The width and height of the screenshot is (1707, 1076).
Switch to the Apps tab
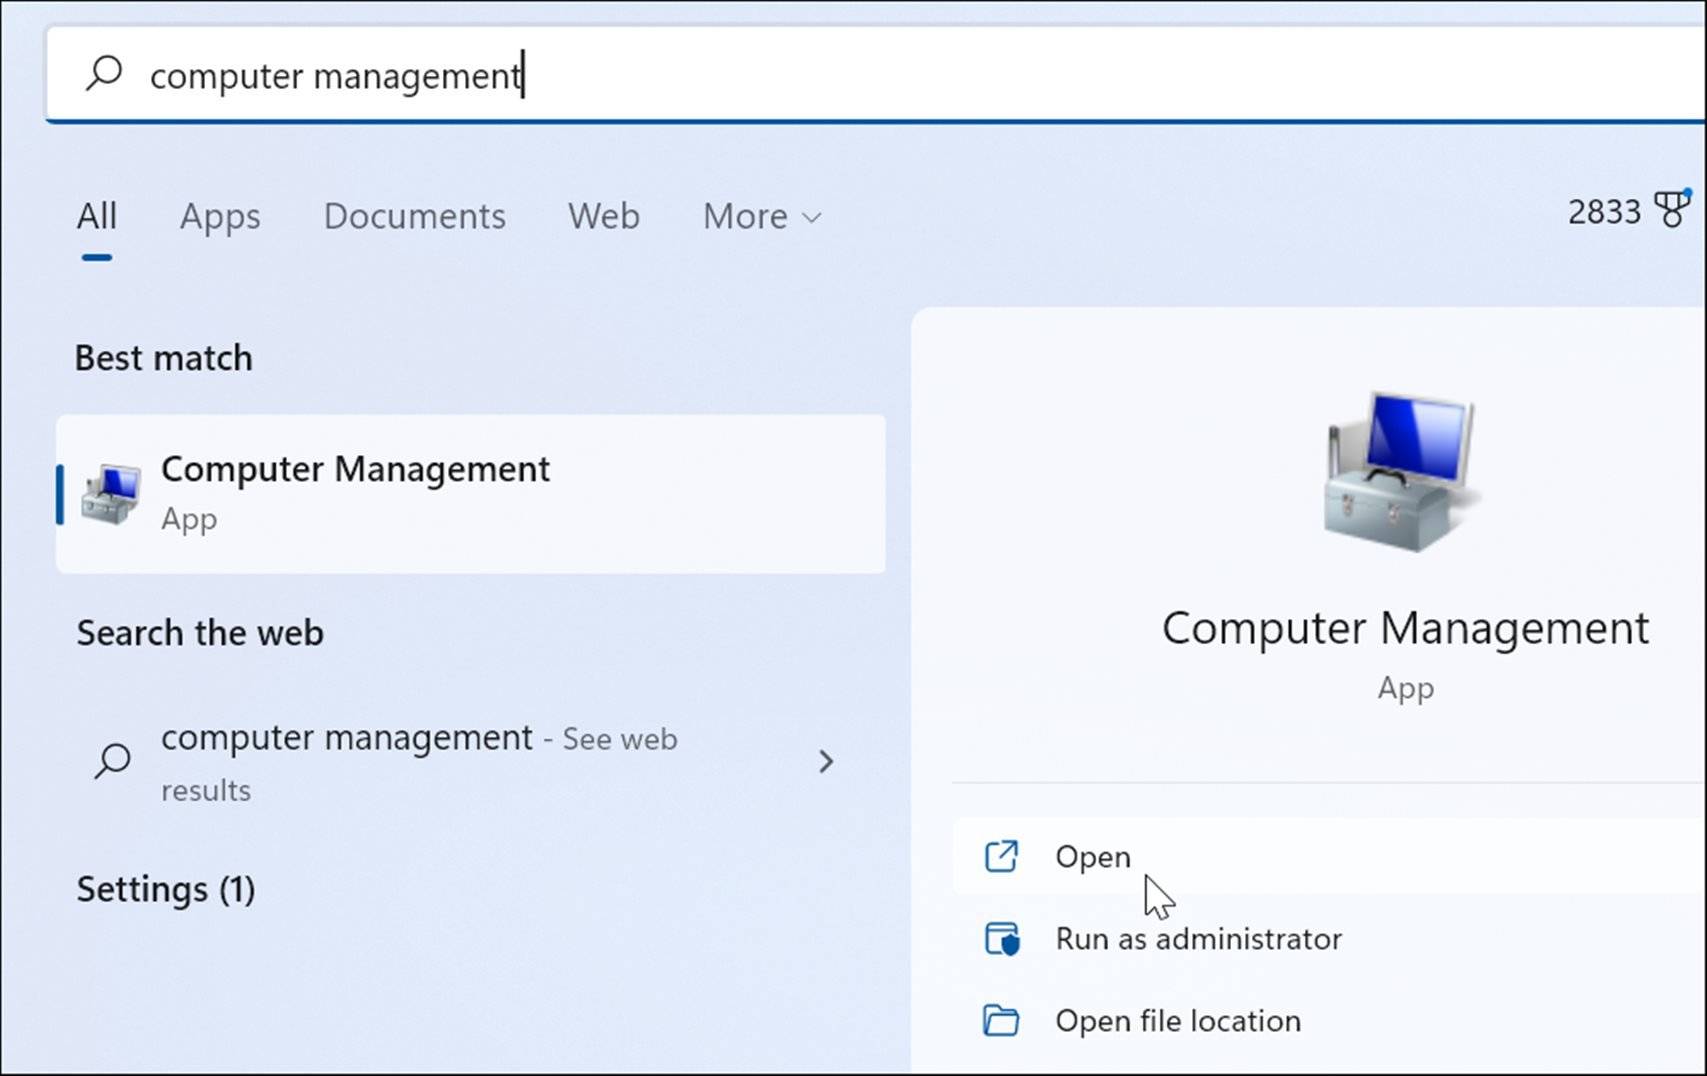(x=220, y=216)
